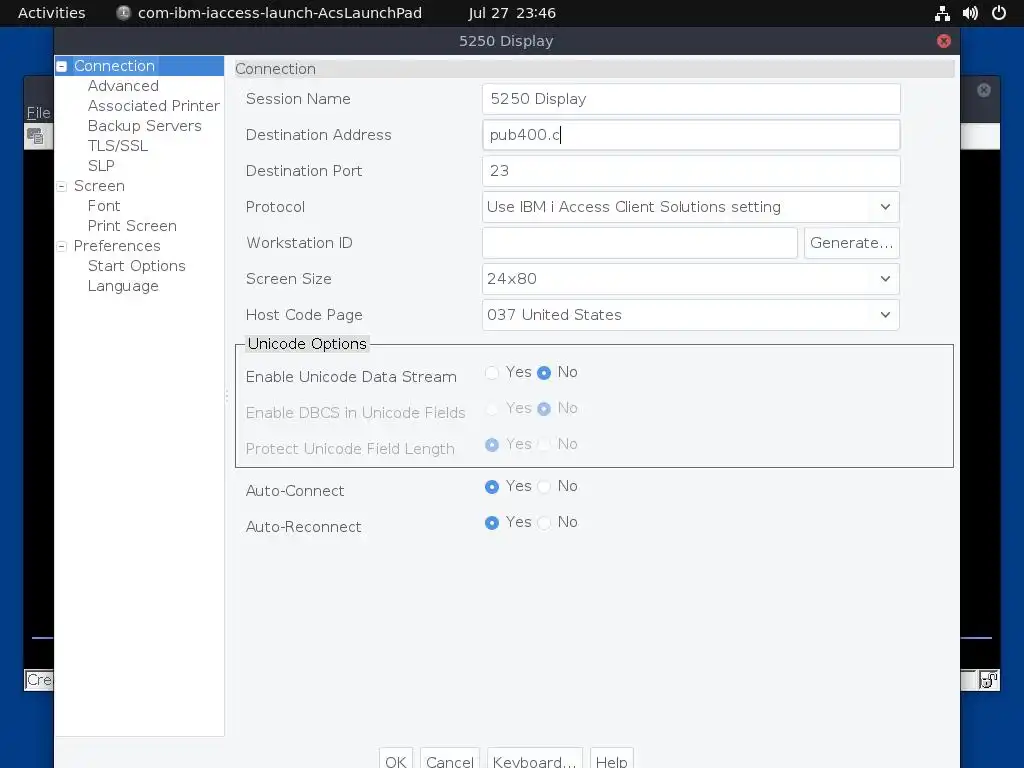This screenshot has height=768, width=1024.
Task: Select No for Auto-Reconnect
Action: [x=543, y=522]
